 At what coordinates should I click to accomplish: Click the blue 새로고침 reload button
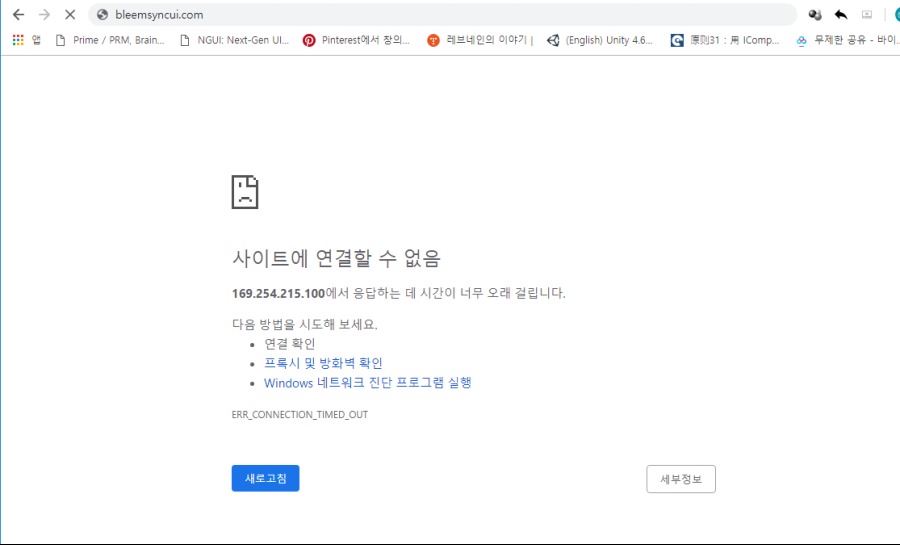pos(265,478)
